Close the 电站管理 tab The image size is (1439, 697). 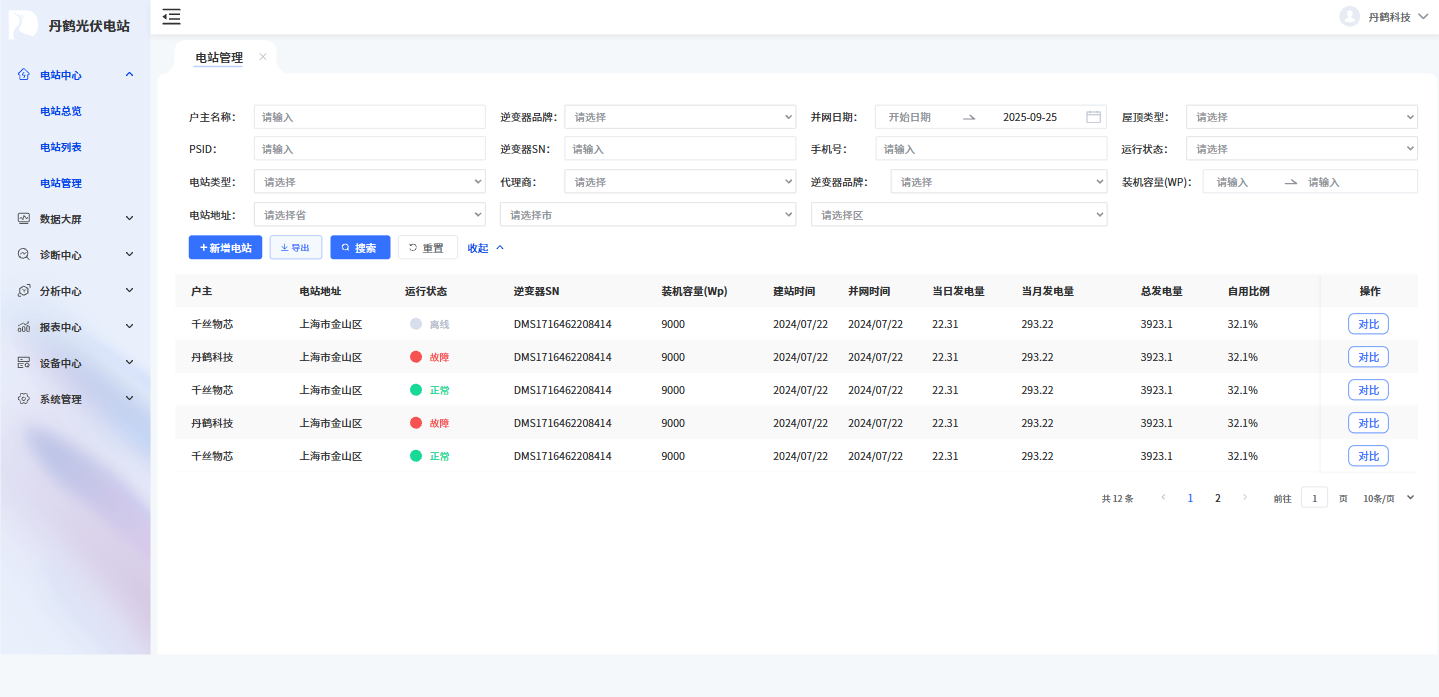pos(263,57)
